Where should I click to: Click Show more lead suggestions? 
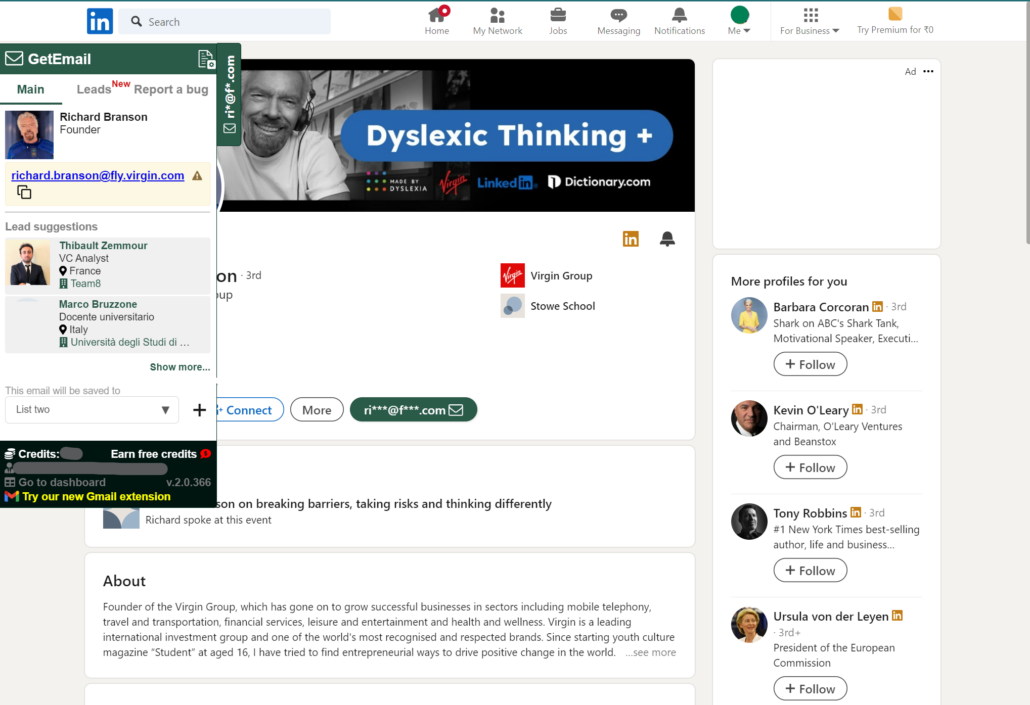tap(180, 367)
